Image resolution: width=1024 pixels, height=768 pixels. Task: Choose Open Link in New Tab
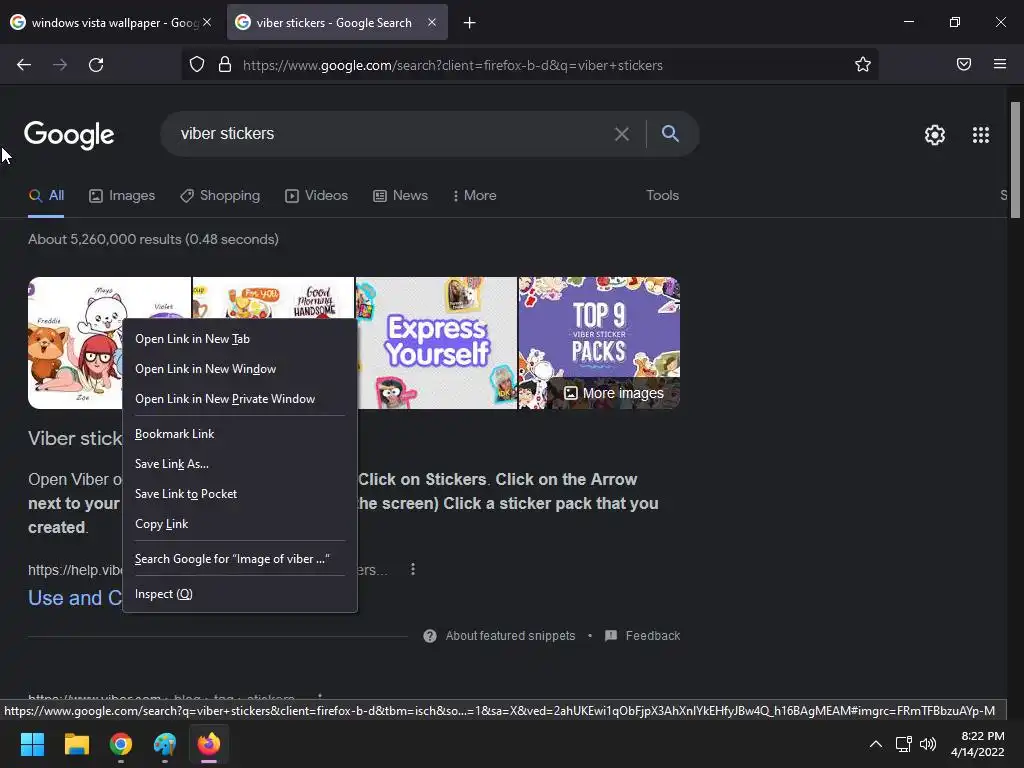pos(240,339)
